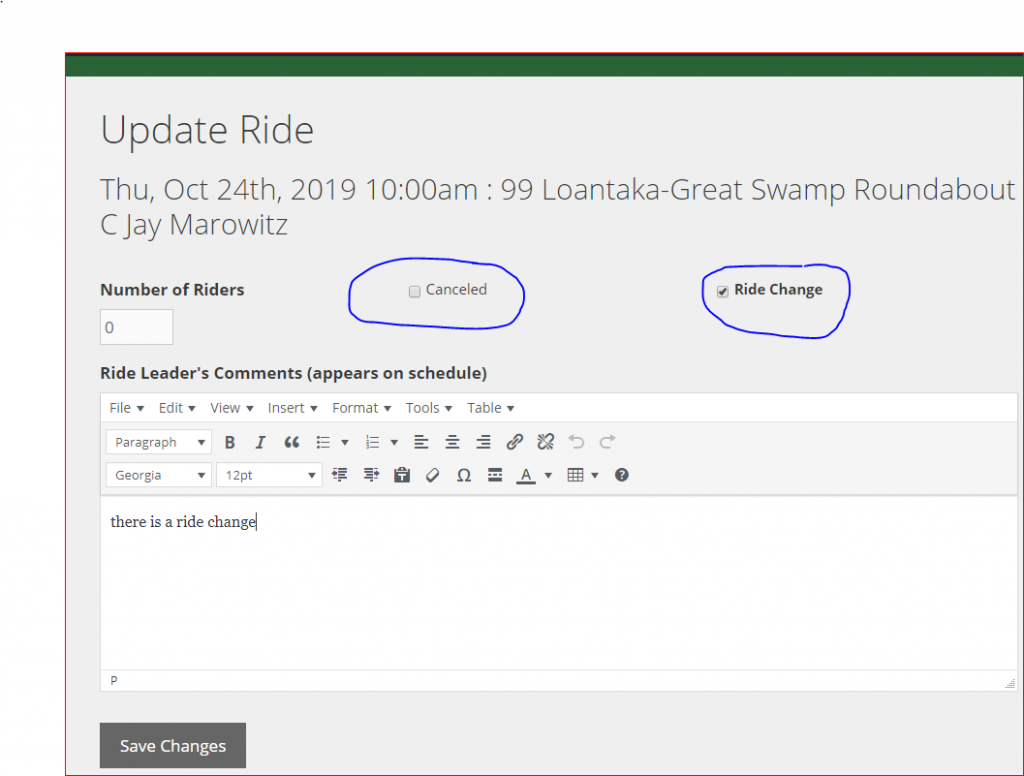Remove link with the unlink icon
Viewport: 1024px width, 776px height.
click(x=545, y=442)
